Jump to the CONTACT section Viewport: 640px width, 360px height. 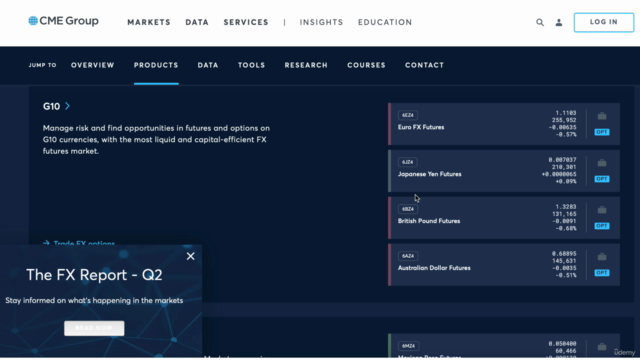(424, 65)
